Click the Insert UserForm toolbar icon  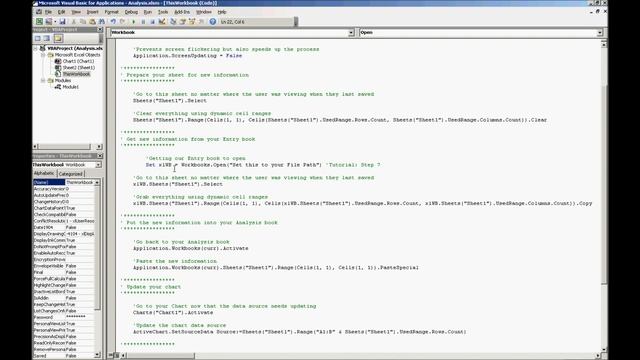pyautogui.click(x=49, y=22)
